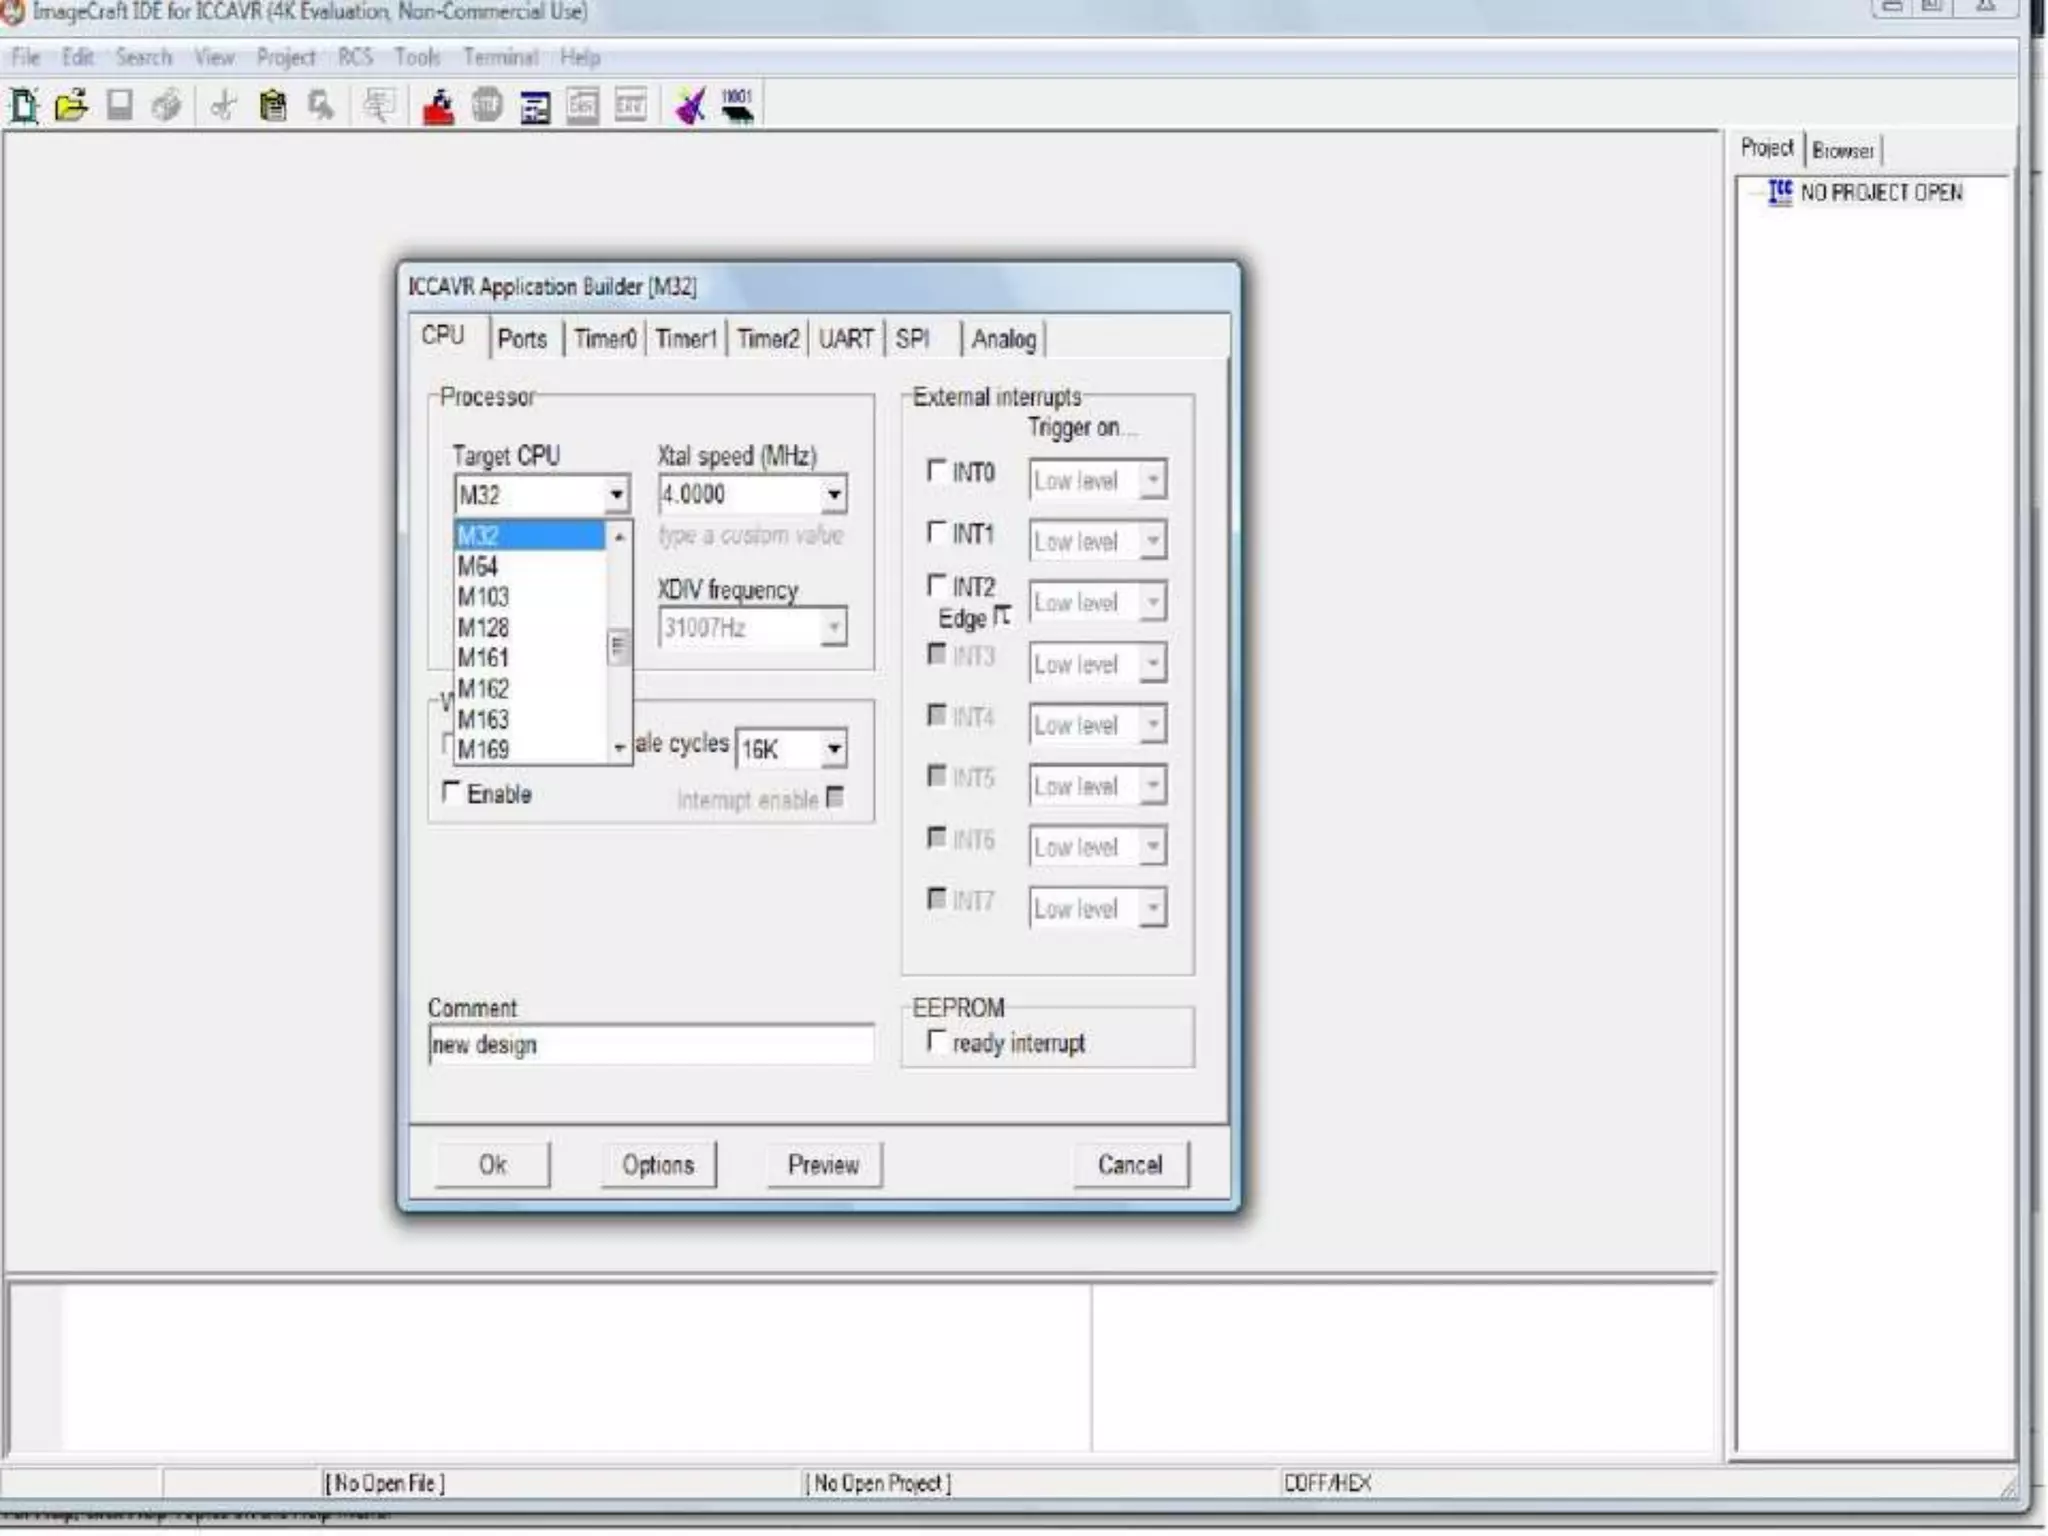This screenshot has width=2048, height=1536.
Task: Expand the XDIV frequency dropdown
Action: tap(834, 627)
